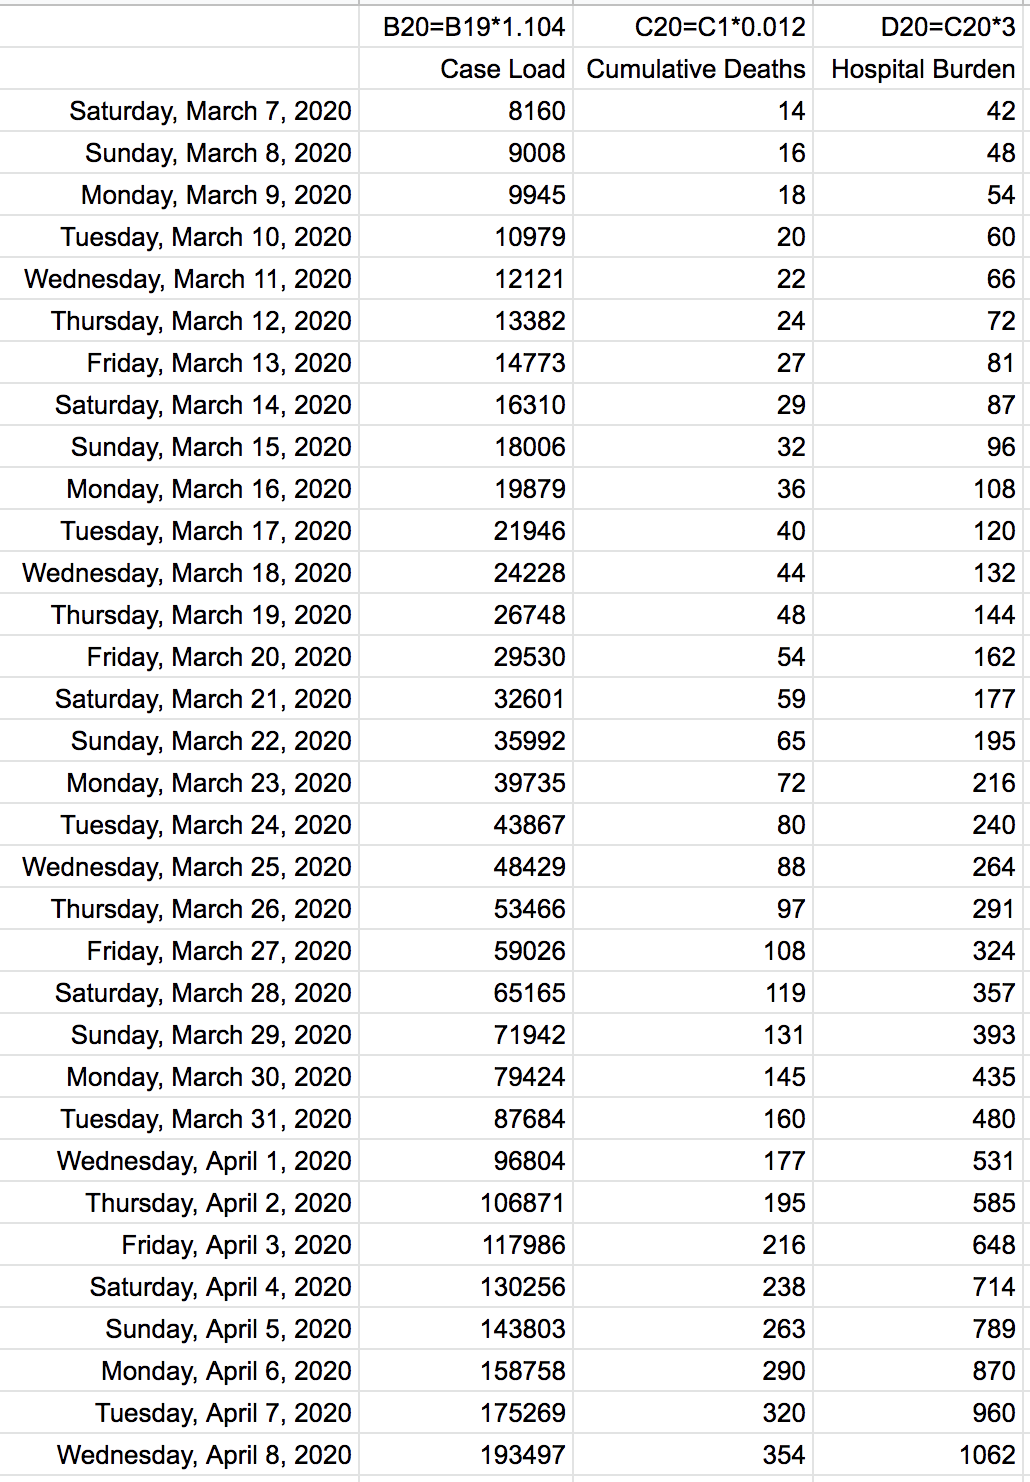Select case load value 193497
The image size is (1030, 1482).
coord(466,1455)
